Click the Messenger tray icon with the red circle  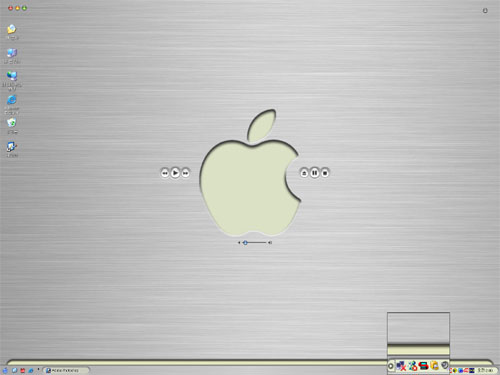(x=413, y=366)
